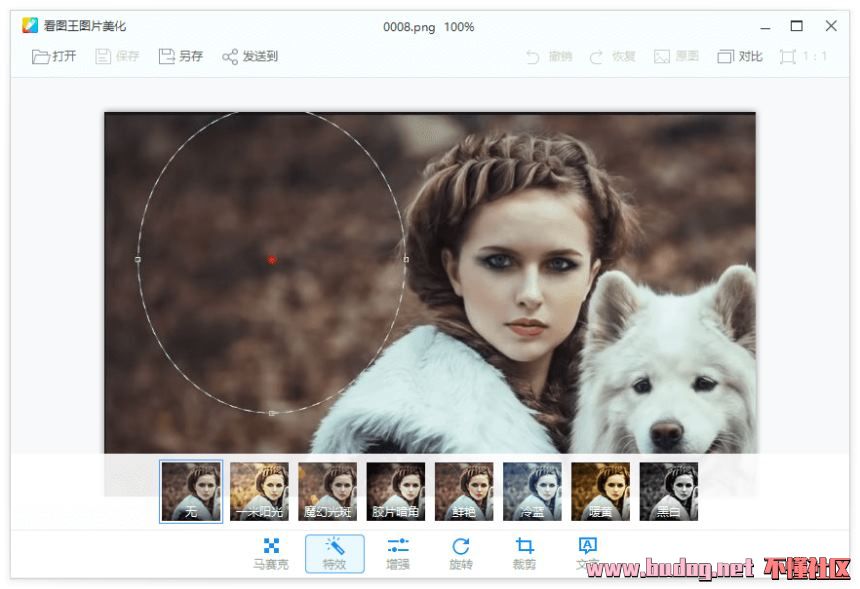The width and height of the screenshot is (860, 589).
Task: Choose the 魔幻光斑 filter effect
Action: [x=327, y=491]
